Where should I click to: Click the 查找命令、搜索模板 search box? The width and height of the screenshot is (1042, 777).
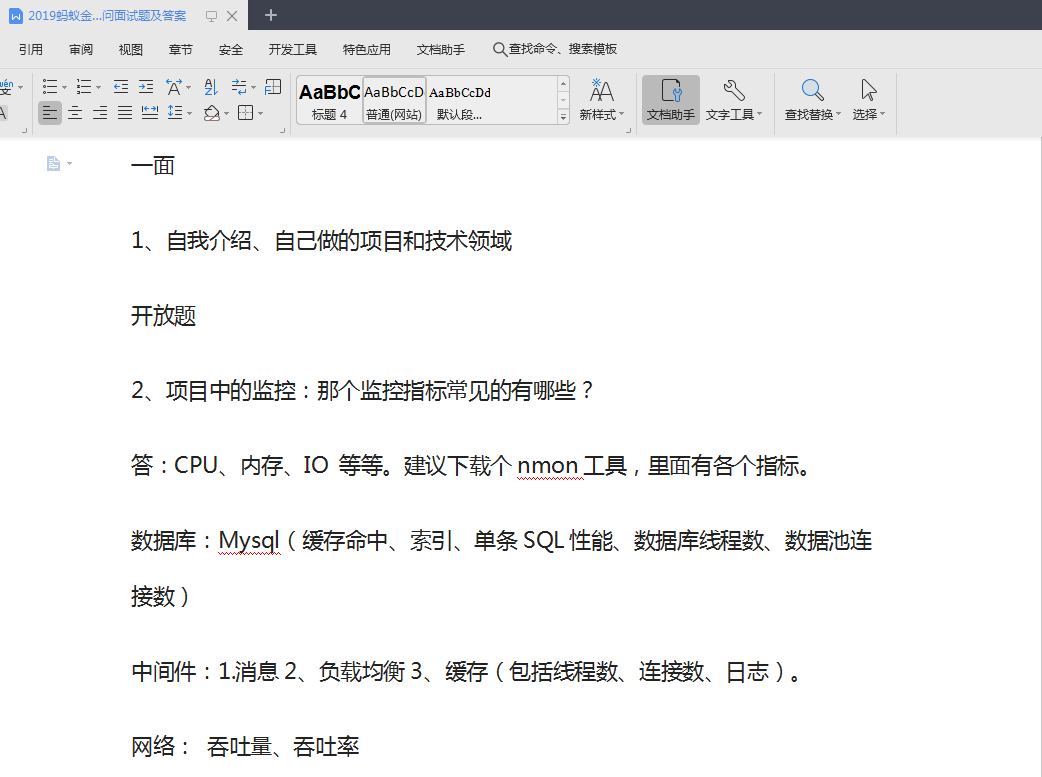[x=555, y=49]
